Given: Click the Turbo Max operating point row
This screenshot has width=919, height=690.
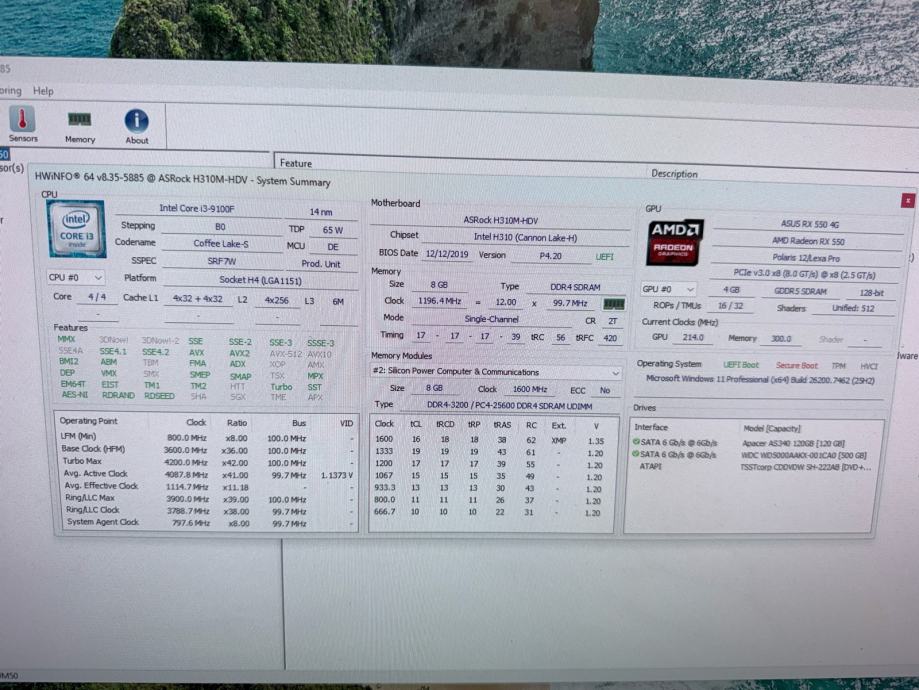Looking at the screenshot, I should [207, 462].
